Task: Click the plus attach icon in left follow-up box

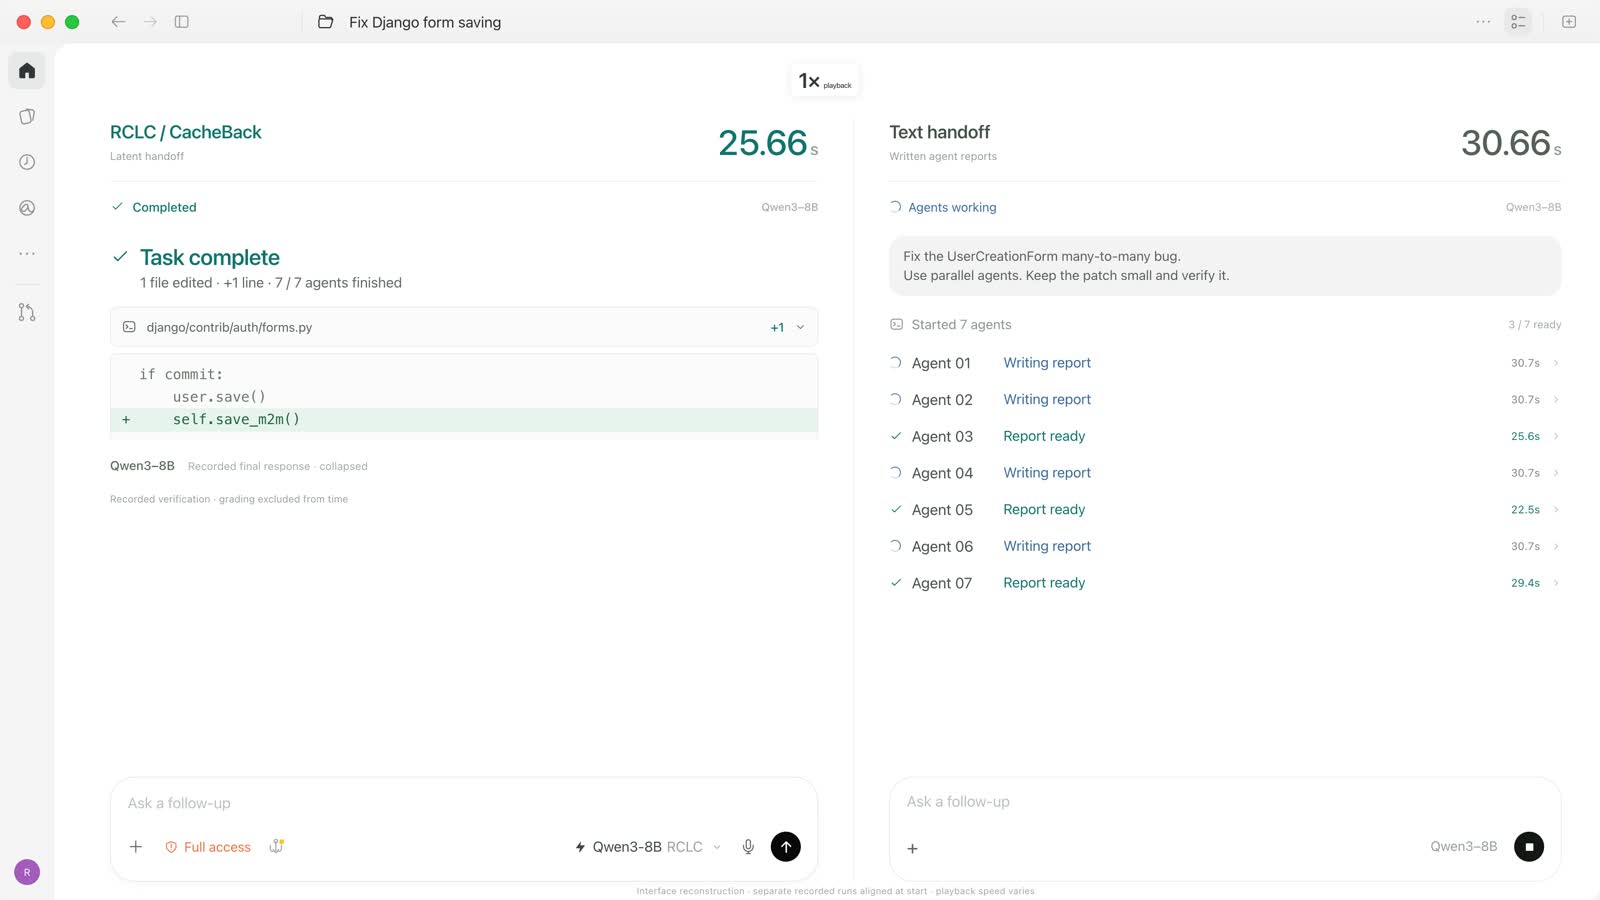Action: click(136, 847)
